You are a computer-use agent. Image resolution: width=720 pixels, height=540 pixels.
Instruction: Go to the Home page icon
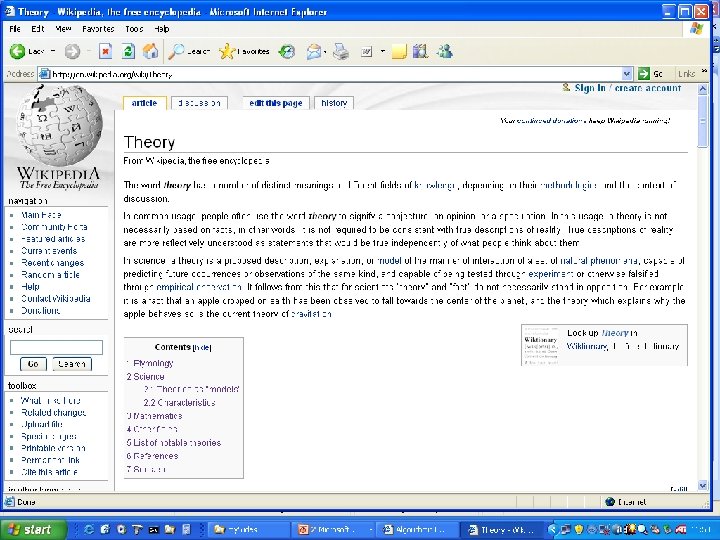click(x=150, y=51)
